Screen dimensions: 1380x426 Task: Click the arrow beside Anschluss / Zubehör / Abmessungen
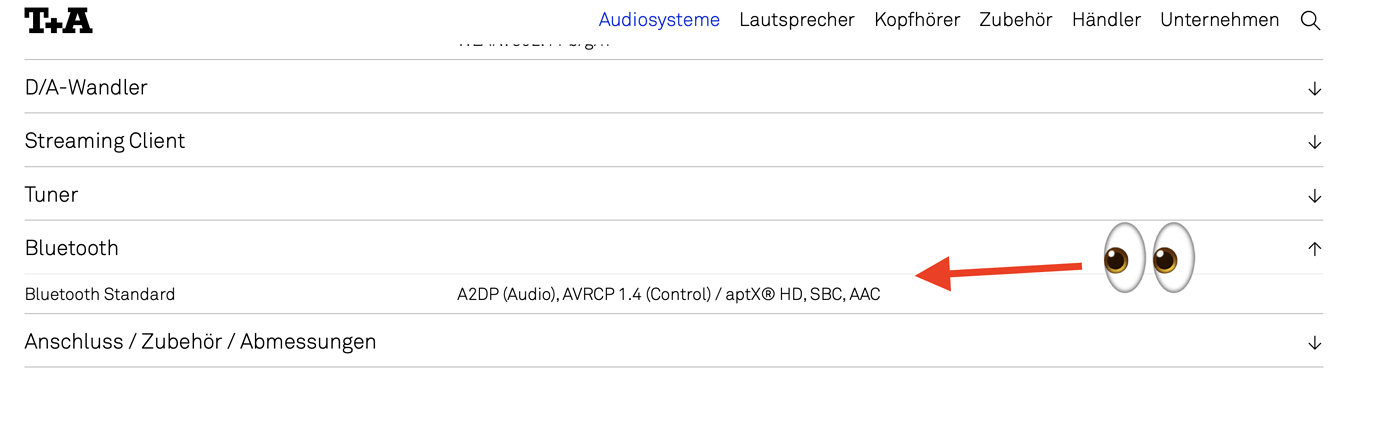pyautogui.click(x=1314, y=343)
